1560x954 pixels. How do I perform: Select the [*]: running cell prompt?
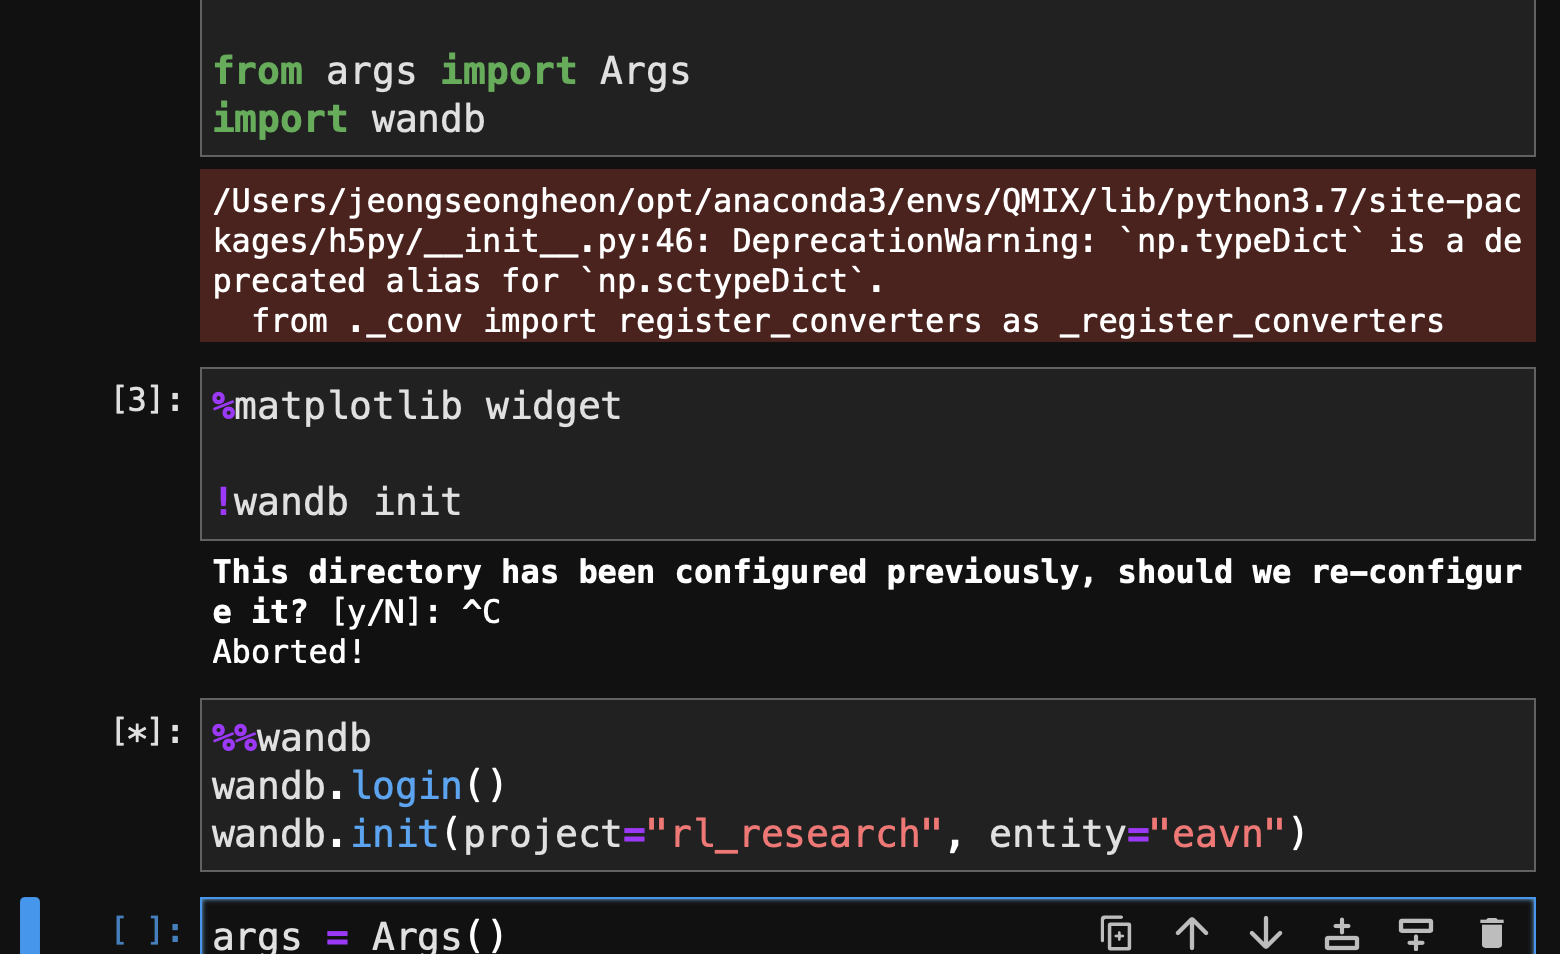click(147, 732)
